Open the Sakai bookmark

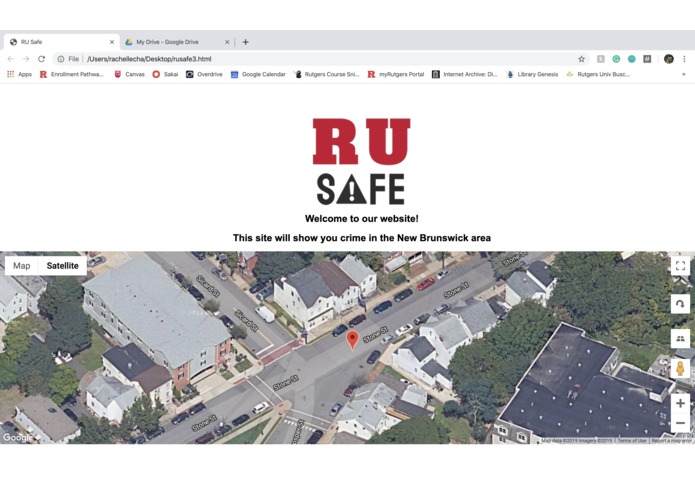coord(165,74)
